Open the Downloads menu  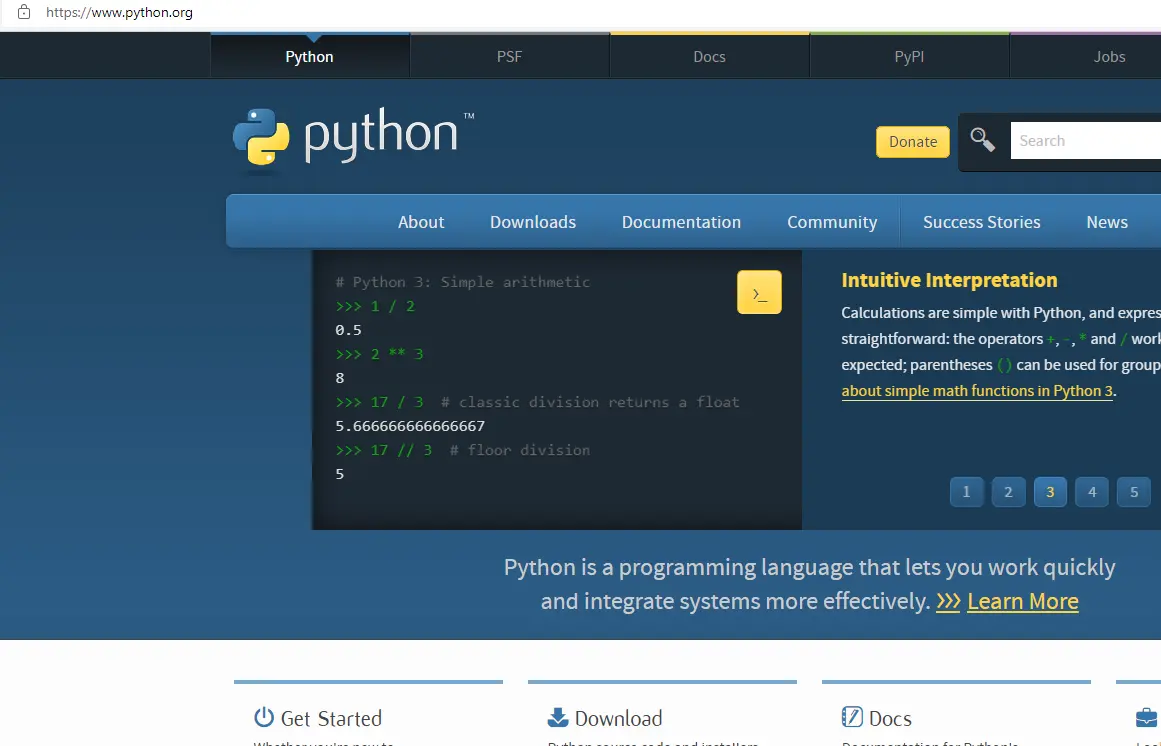[x=533, y=222]
